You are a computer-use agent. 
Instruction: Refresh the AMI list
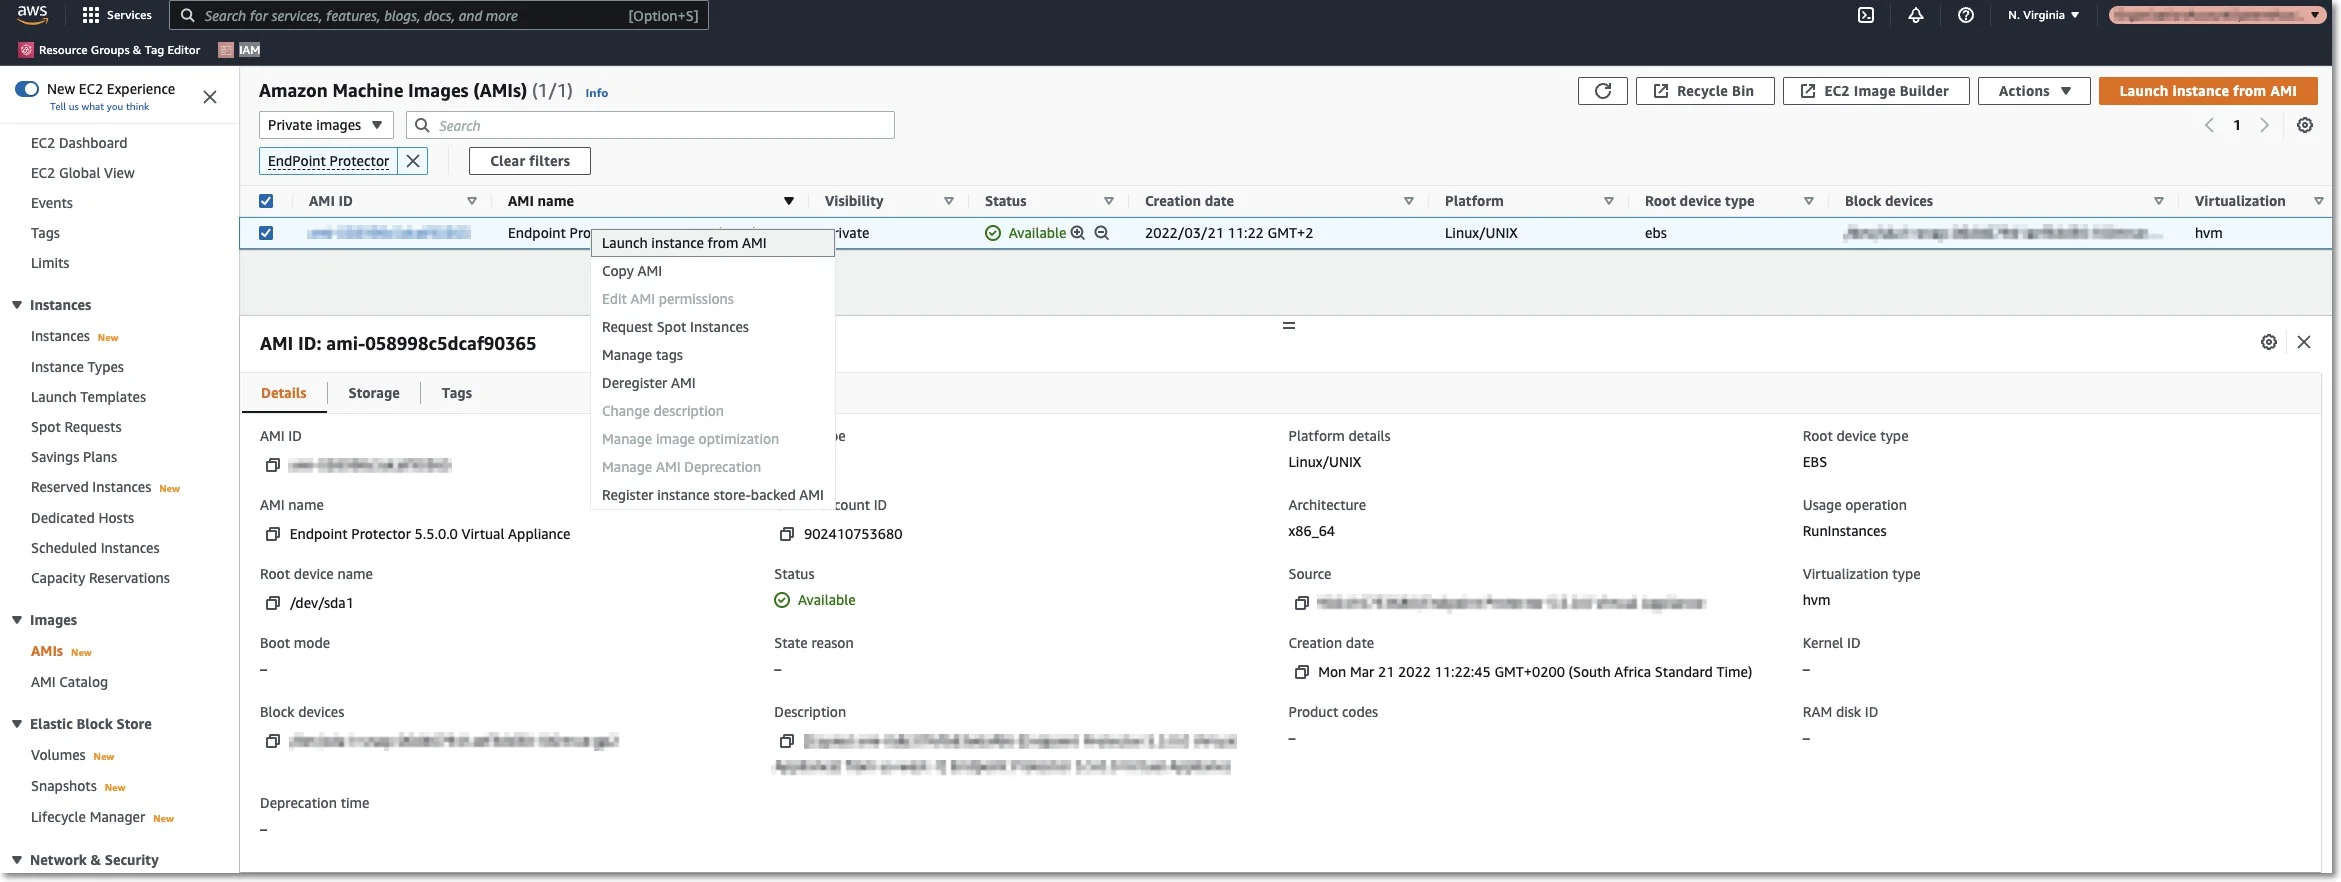(x=1603, y=91)
